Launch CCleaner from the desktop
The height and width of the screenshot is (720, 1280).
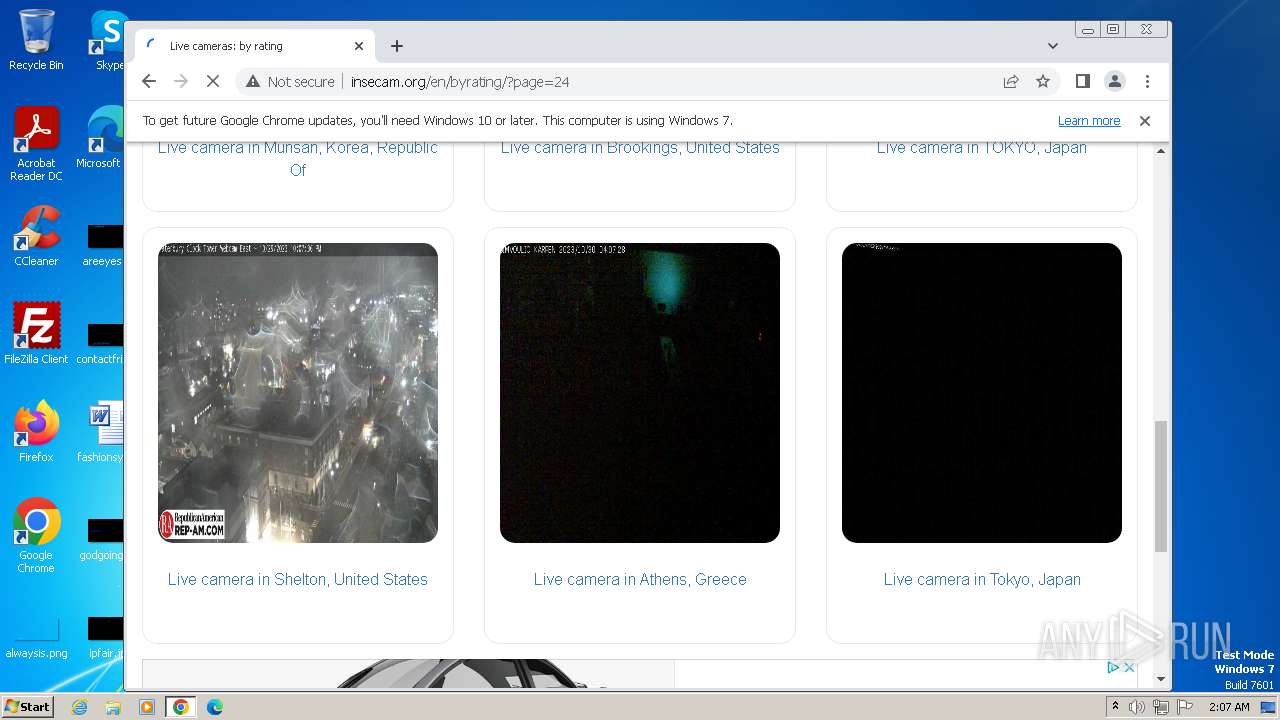[36, 236]
